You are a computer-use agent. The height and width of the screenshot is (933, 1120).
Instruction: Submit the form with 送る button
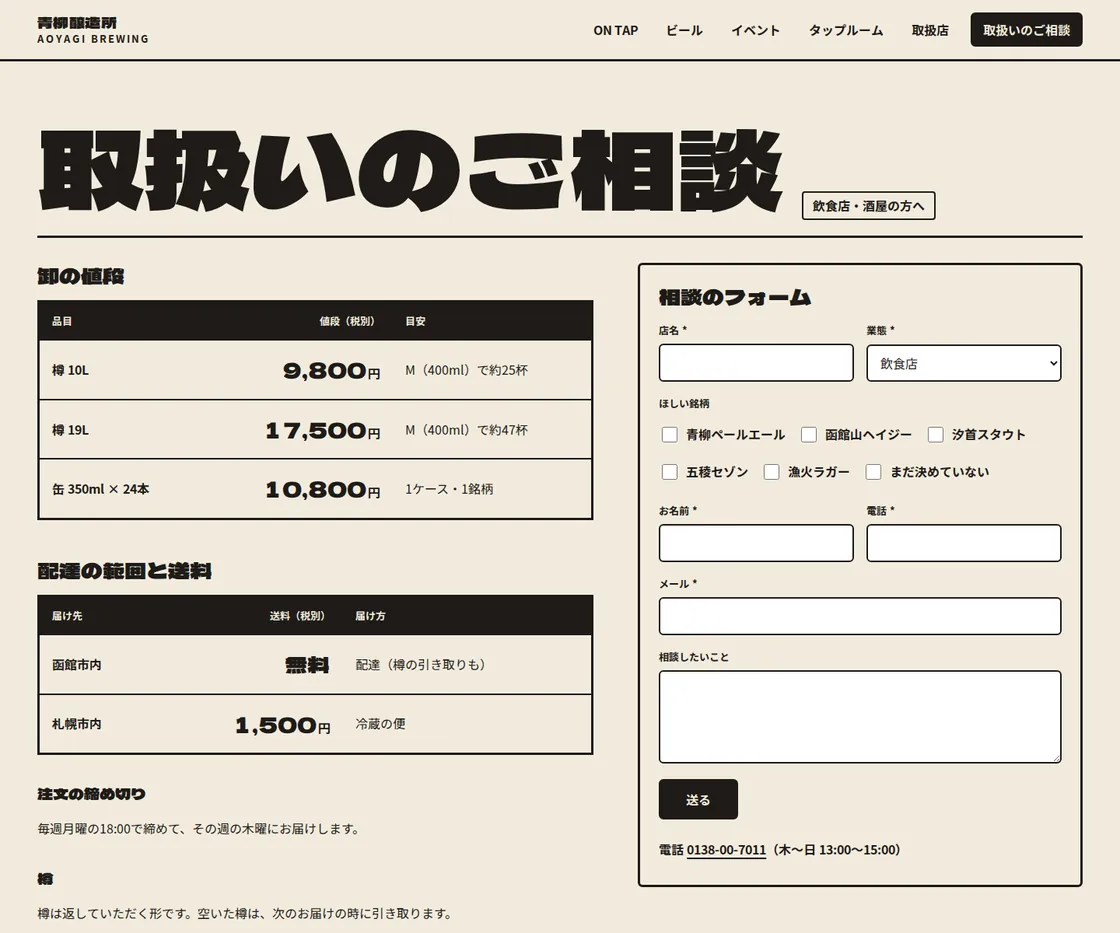point(698,799)
